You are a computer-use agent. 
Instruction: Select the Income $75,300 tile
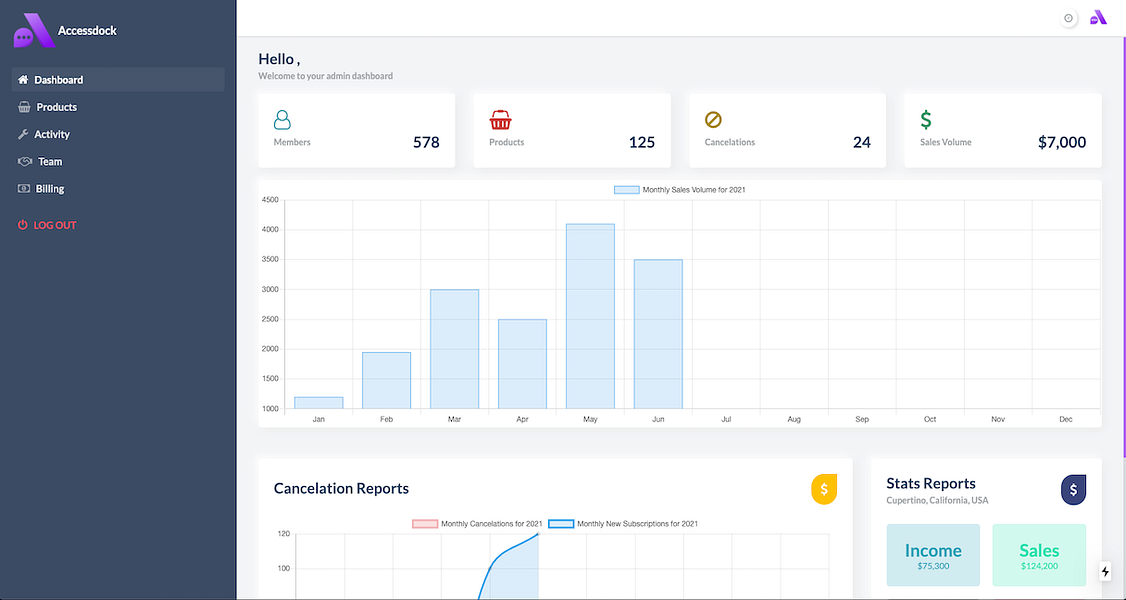(x=933, y=555)
